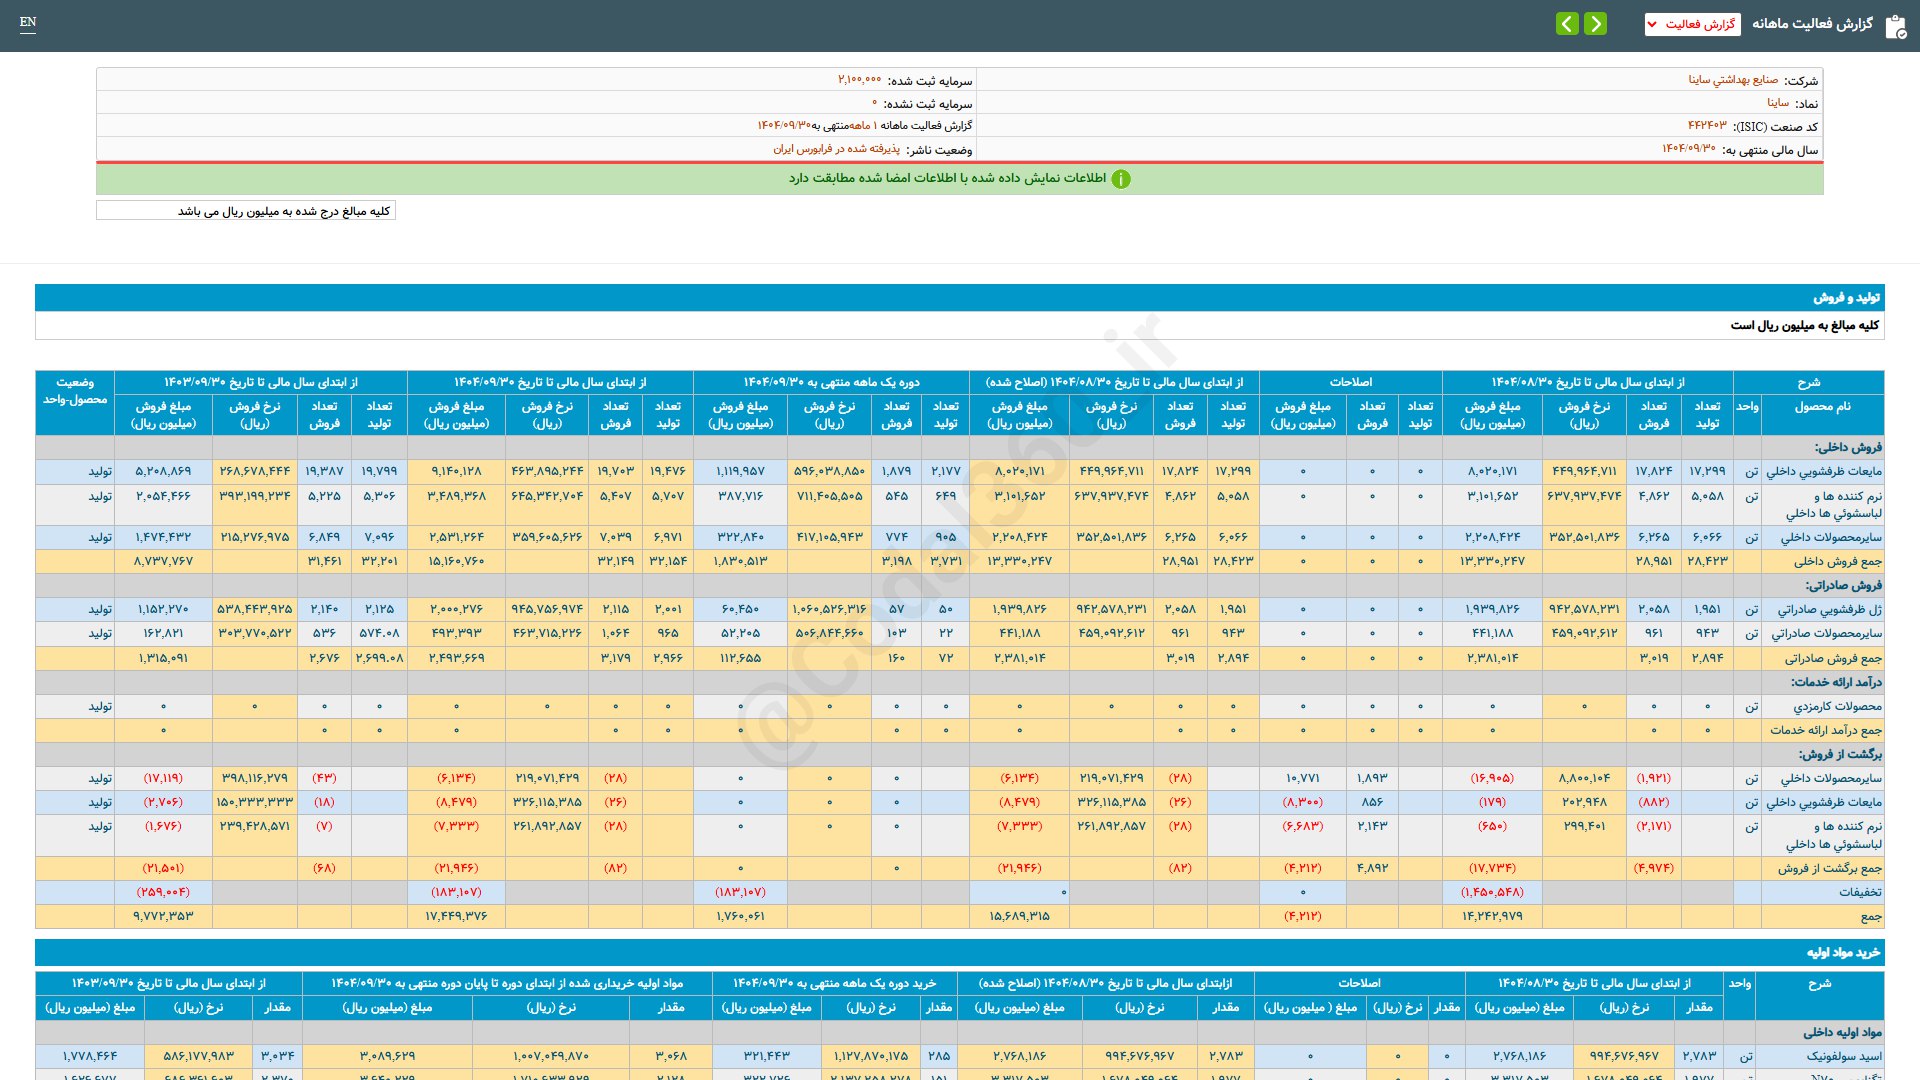Click the جمع فروش داخلی total row label
Image resolution: width=1920 pixels, height=1080 pixels.
click(1837, 561)
